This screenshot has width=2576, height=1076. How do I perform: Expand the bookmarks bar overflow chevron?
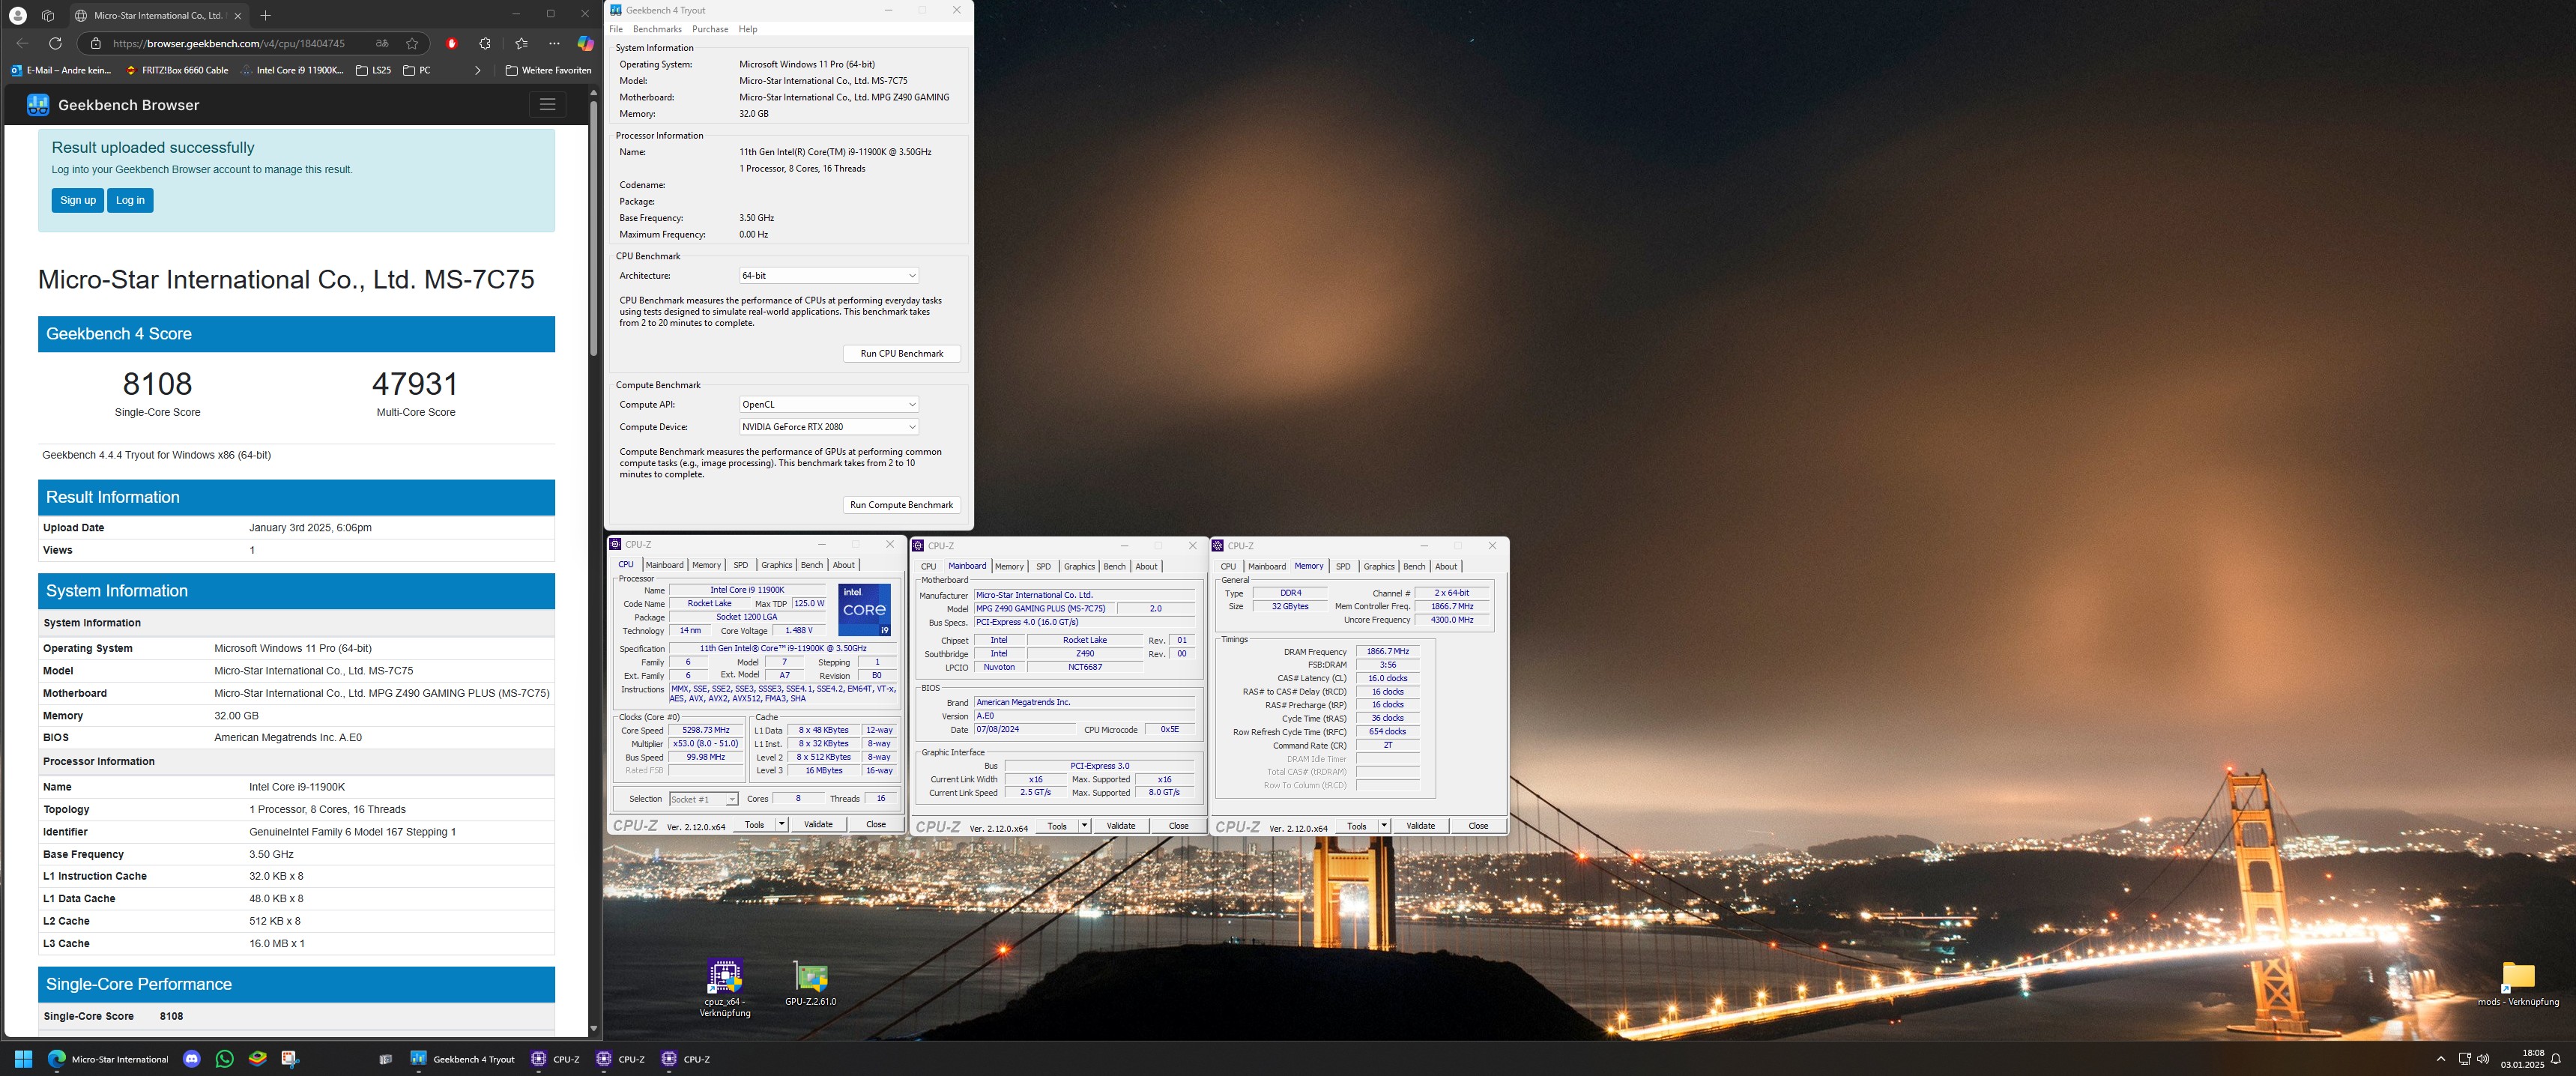[477, 70]
